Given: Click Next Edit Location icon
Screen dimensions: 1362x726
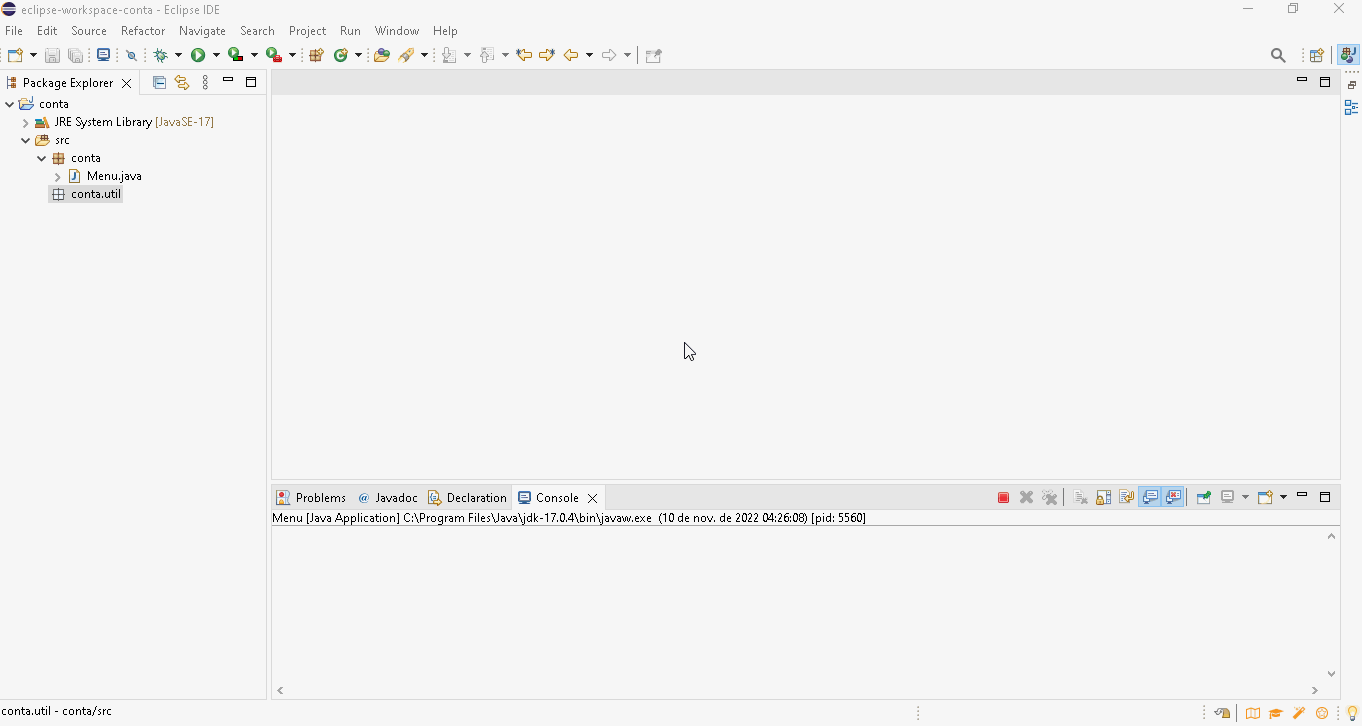Looking at the screenshot, I should tap(547, 55).
